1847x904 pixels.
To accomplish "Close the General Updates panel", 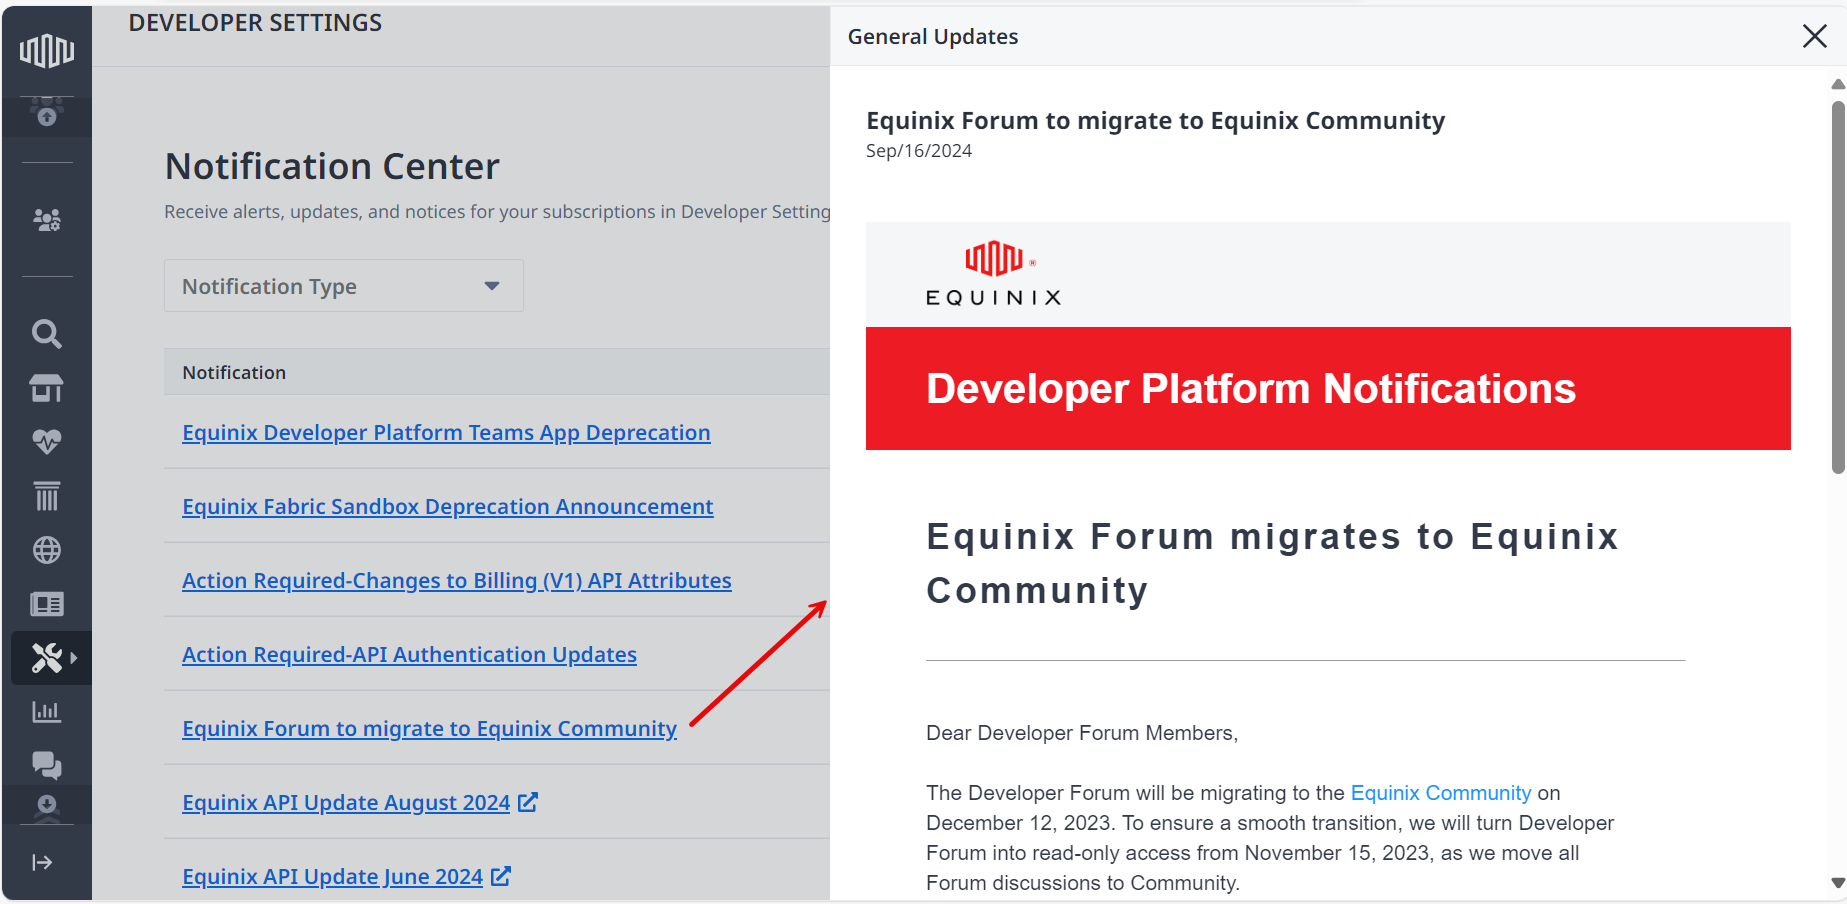I will tap(1815, 36).
